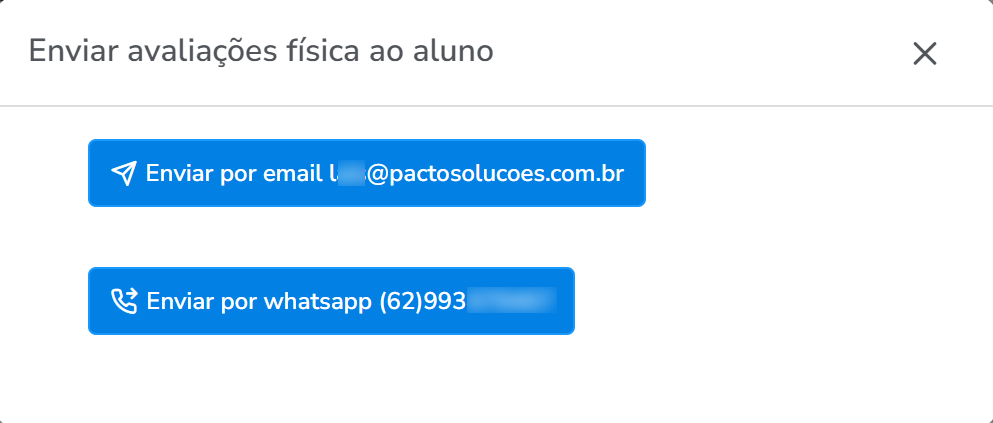The image size is (993, 423).
Task: Click the horizontal divider below the header
Action: 496,106
